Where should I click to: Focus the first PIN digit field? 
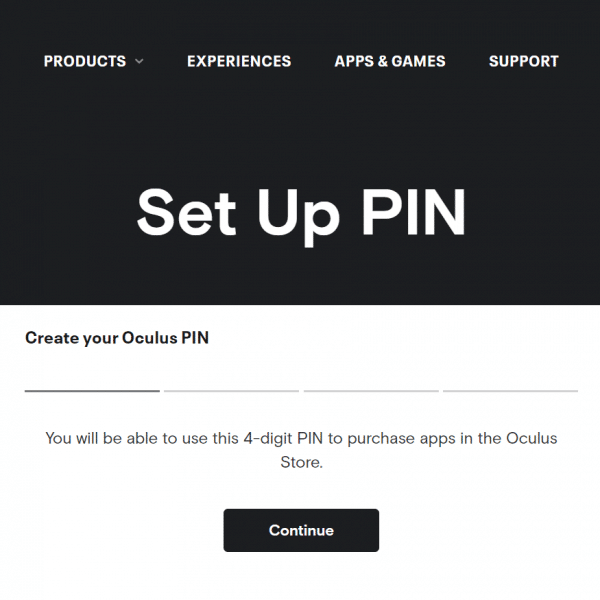(x=92, y=379)
